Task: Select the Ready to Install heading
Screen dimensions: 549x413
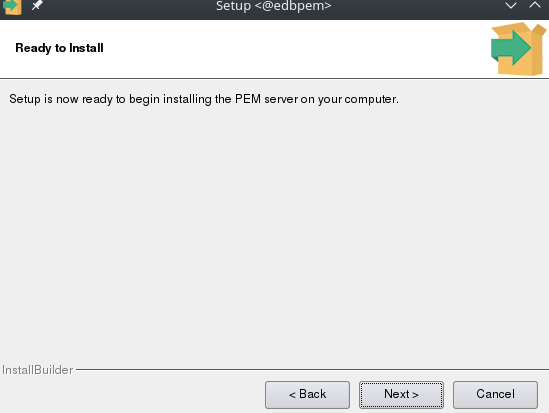Action: pos(59,48)
